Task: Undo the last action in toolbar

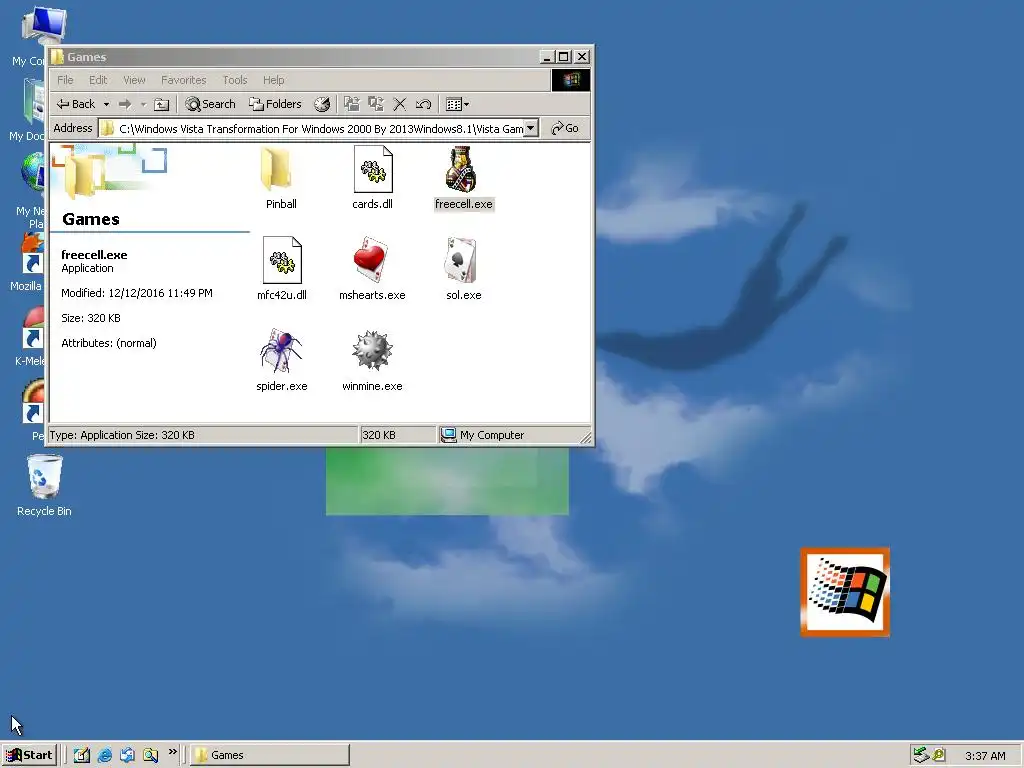Action: tap(423, 104)
